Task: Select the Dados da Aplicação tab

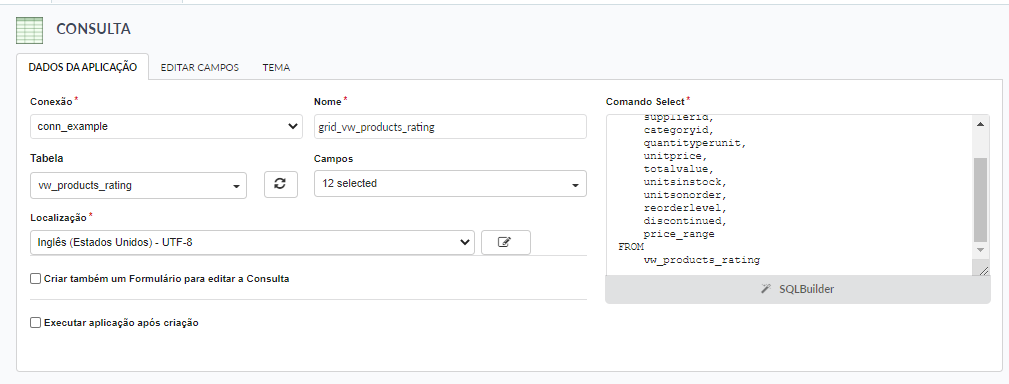Action: pyautogui.click(x=82, y=67)
